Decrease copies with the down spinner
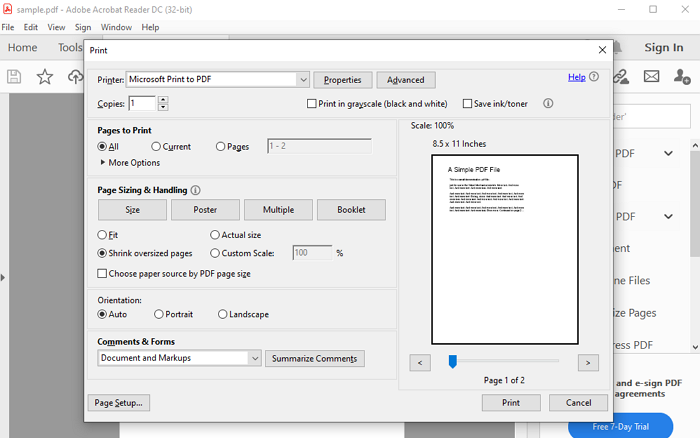This screenshot has height=438, width=700. (163, 107)
